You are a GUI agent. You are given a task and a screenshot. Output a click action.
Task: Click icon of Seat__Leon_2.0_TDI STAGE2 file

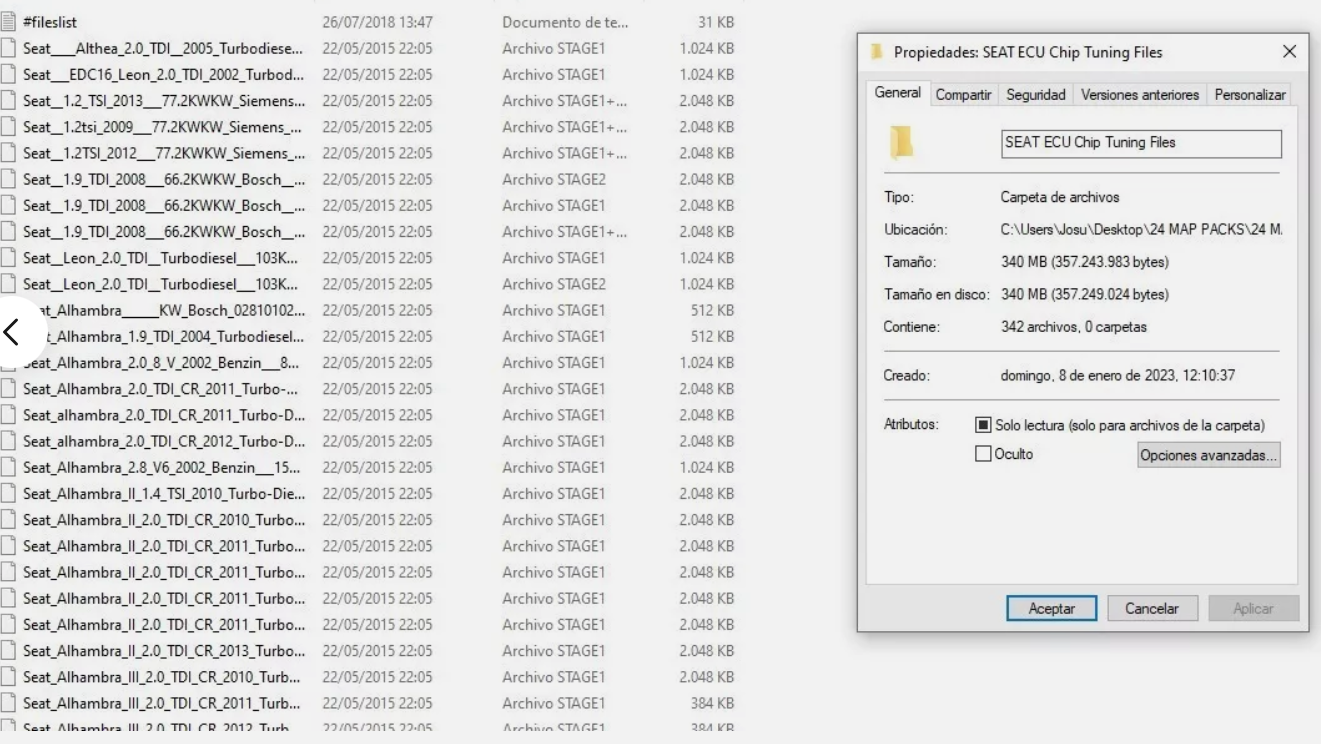(8, 284)
